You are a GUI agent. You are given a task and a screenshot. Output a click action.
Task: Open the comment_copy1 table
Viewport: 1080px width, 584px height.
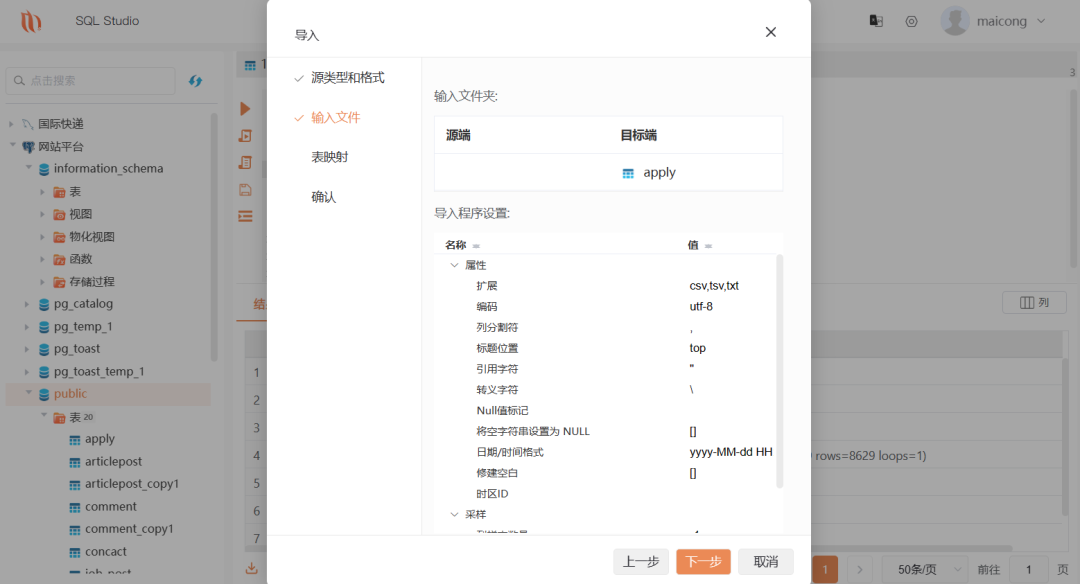click(x=129, y=529)
